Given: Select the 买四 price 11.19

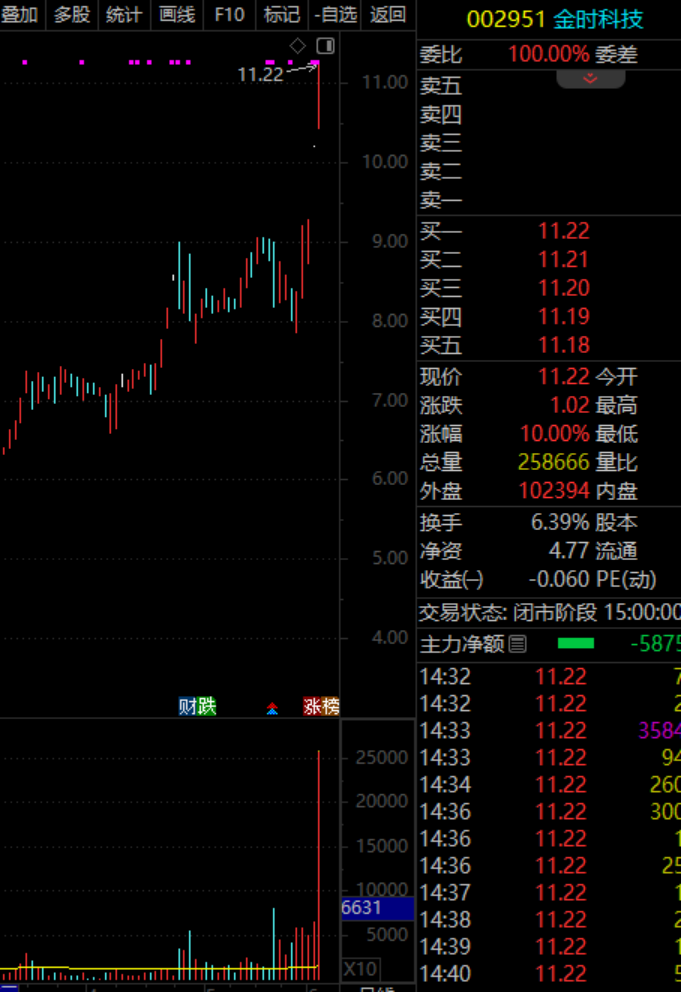Looking at the screenshot, I should (563, 316).
